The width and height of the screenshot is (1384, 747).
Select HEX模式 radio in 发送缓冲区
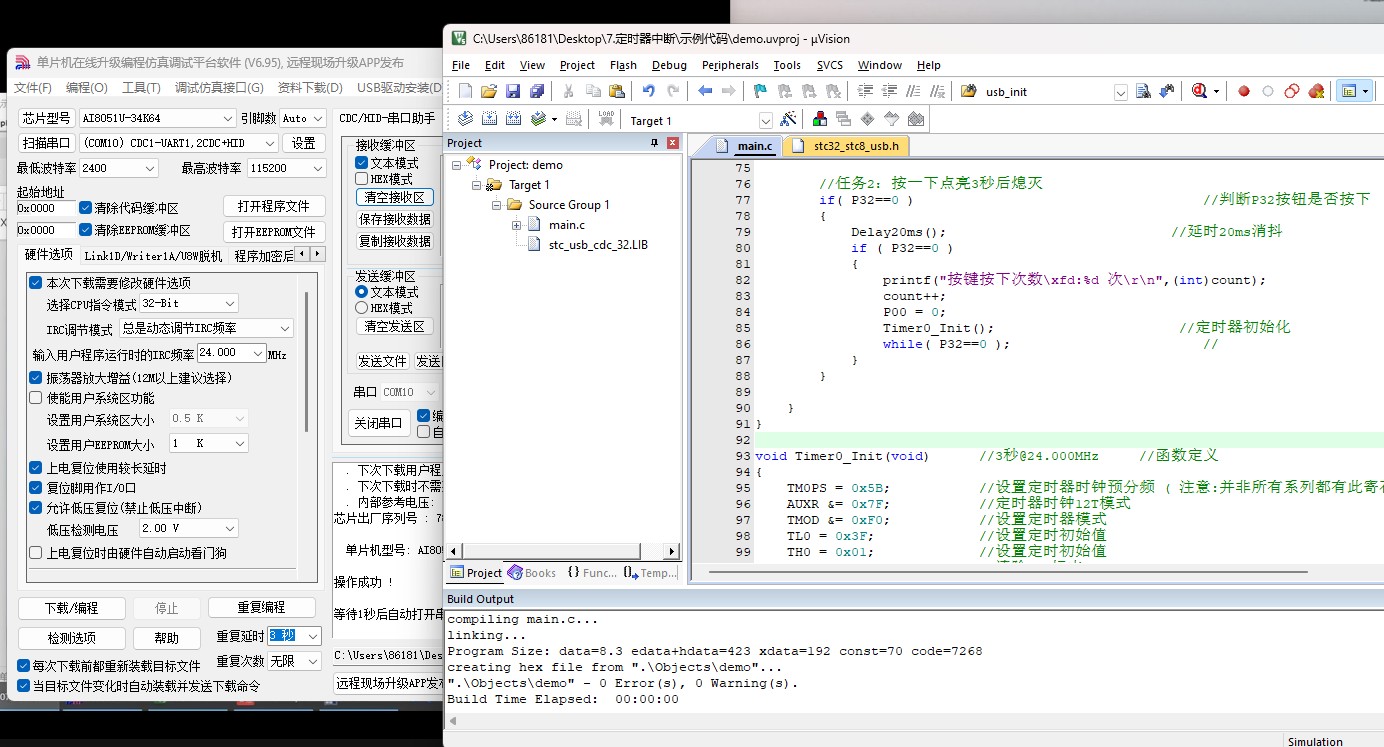[x=362, y=308]
